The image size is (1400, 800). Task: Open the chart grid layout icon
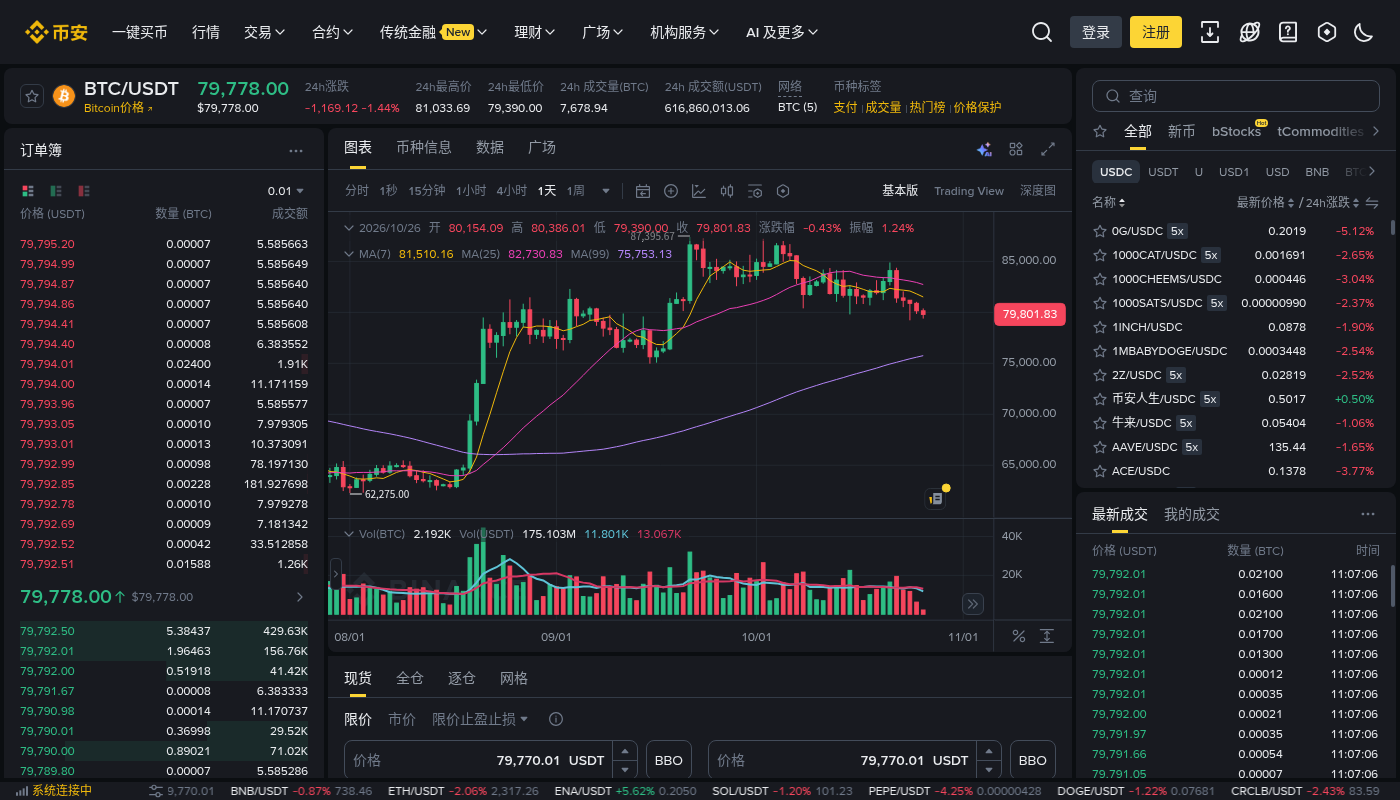[x=1016, y=149]
